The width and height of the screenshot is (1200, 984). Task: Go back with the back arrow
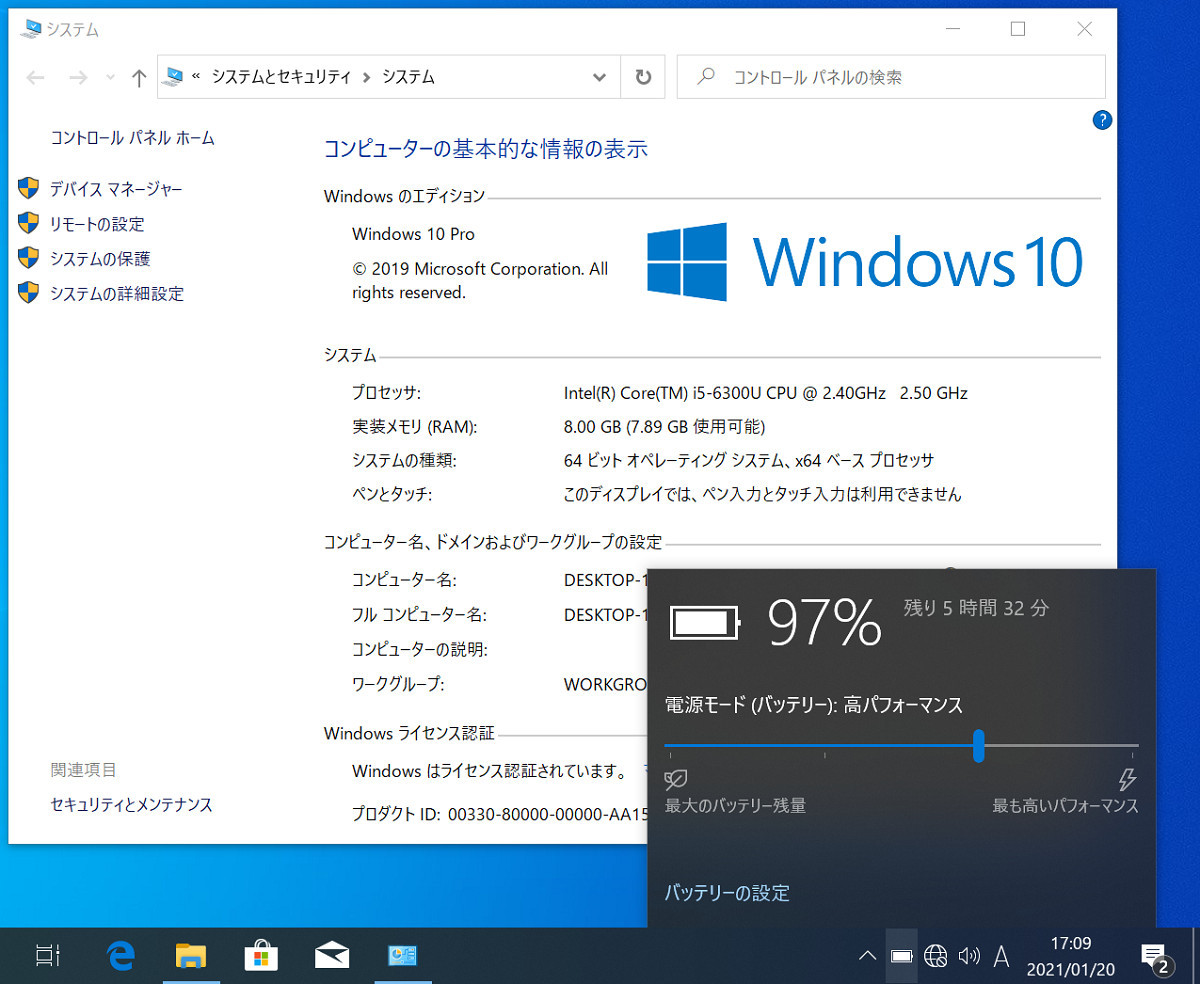pos(35,77)
